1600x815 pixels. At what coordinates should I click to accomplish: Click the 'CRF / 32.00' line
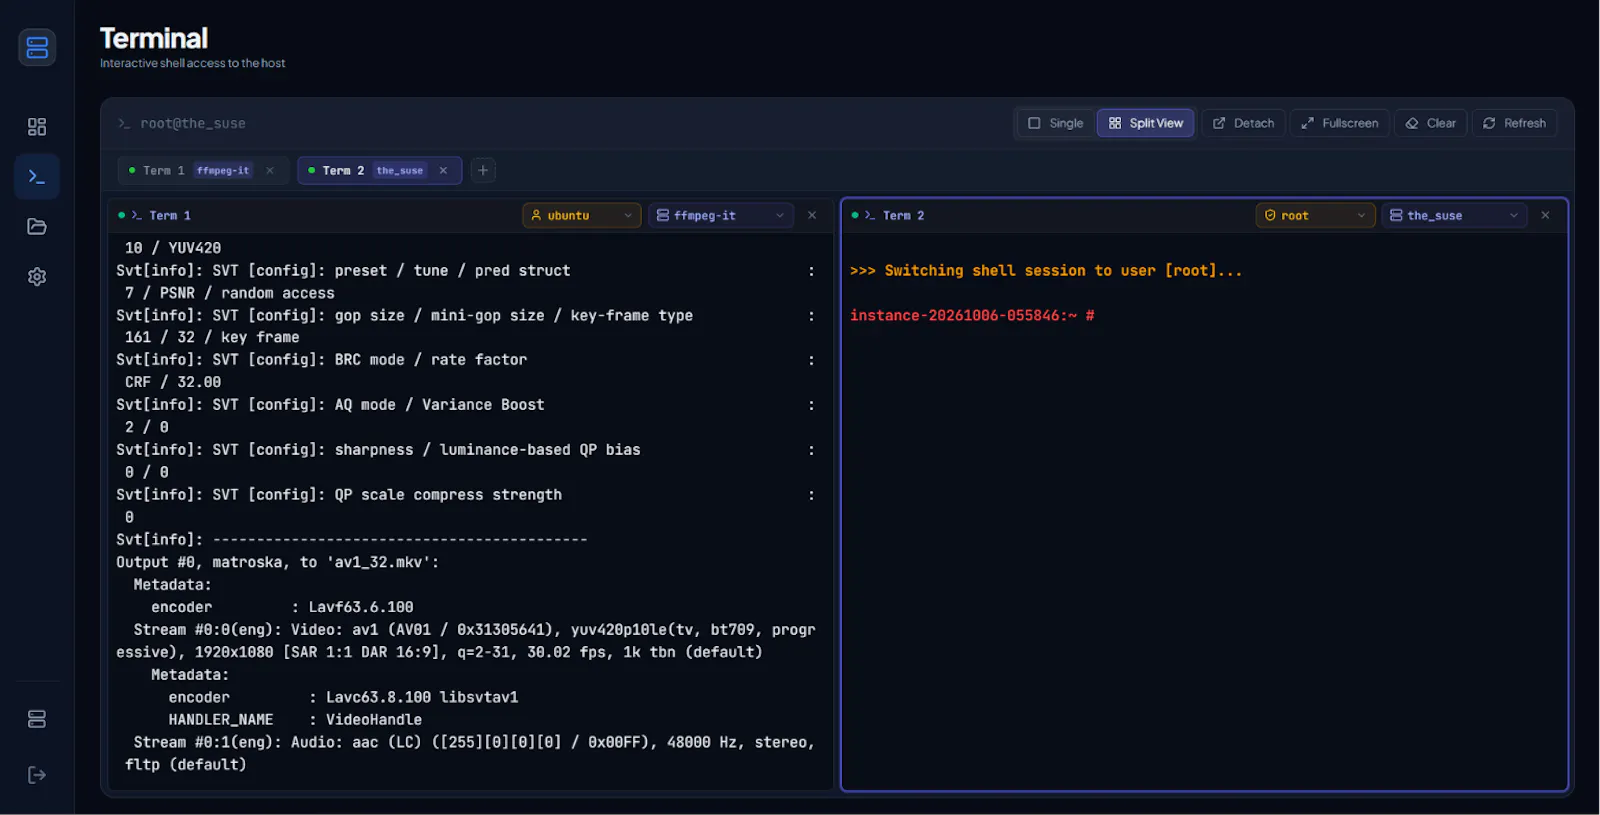(x=173, y=382)
